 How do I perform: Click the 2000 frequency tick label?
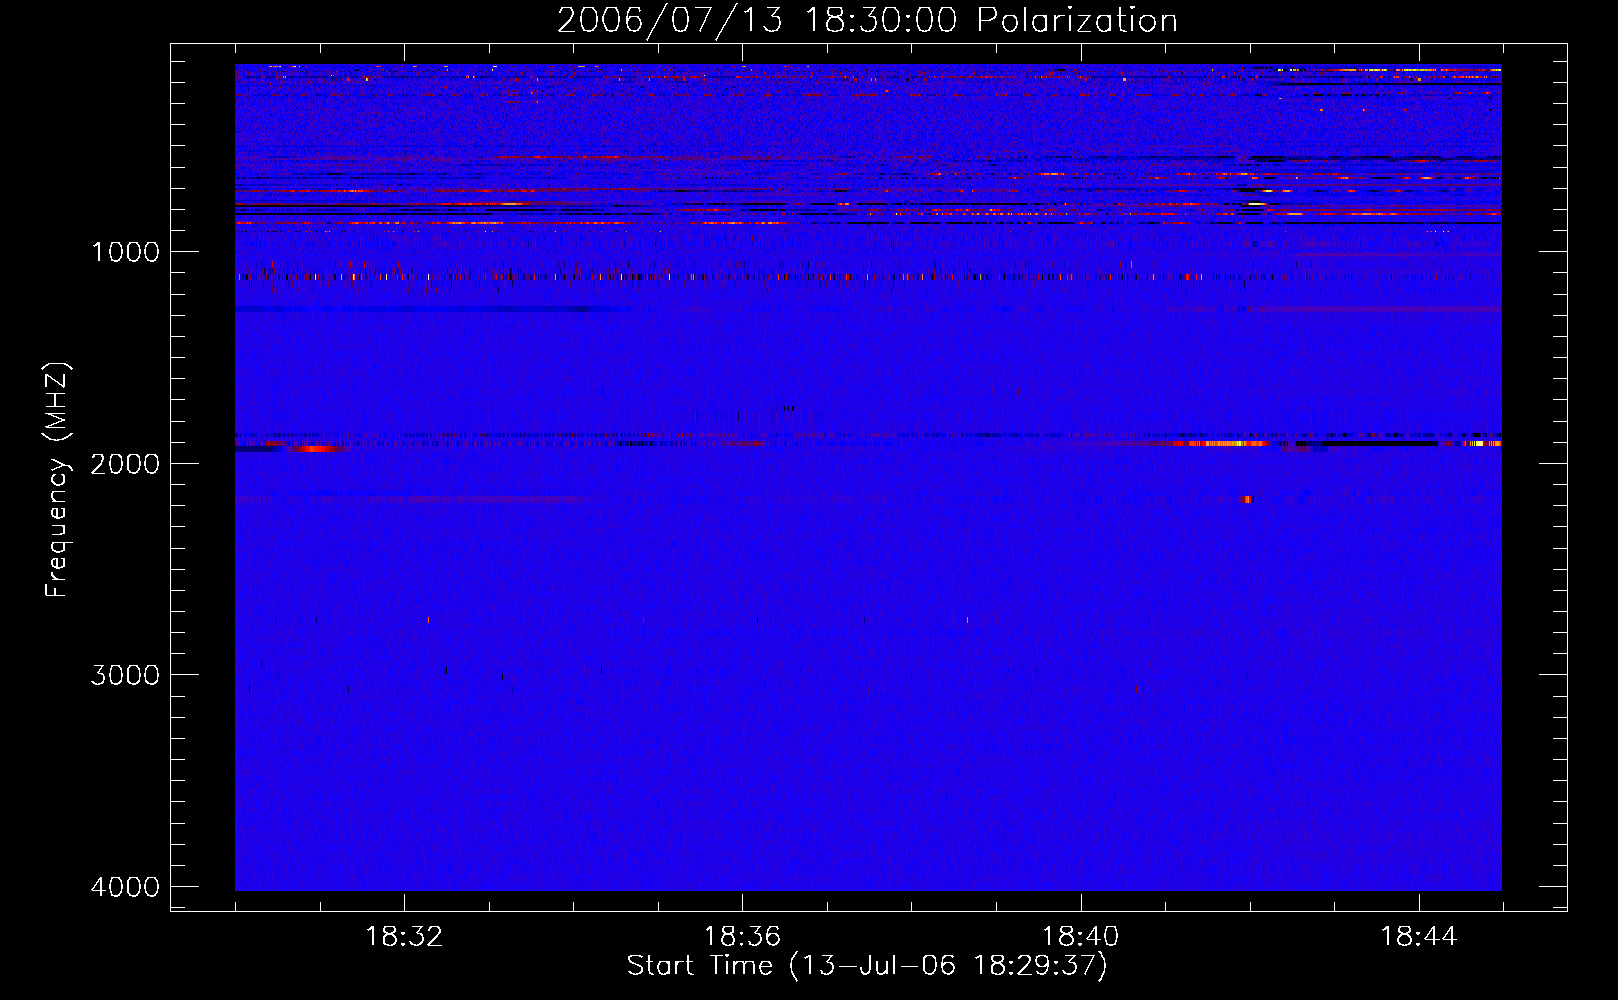[125, 463]
